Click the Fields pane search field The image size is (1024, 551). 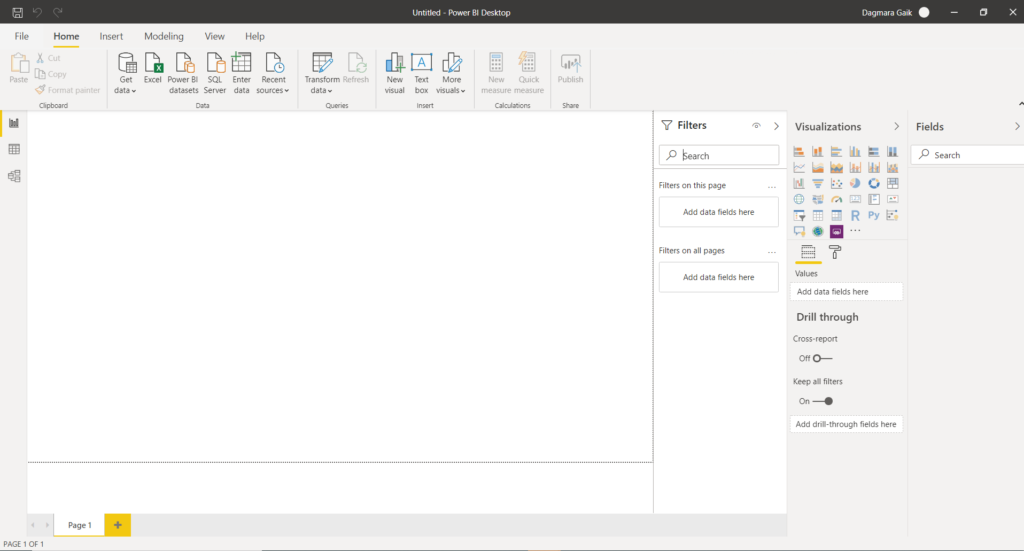(x=968, y=155)
